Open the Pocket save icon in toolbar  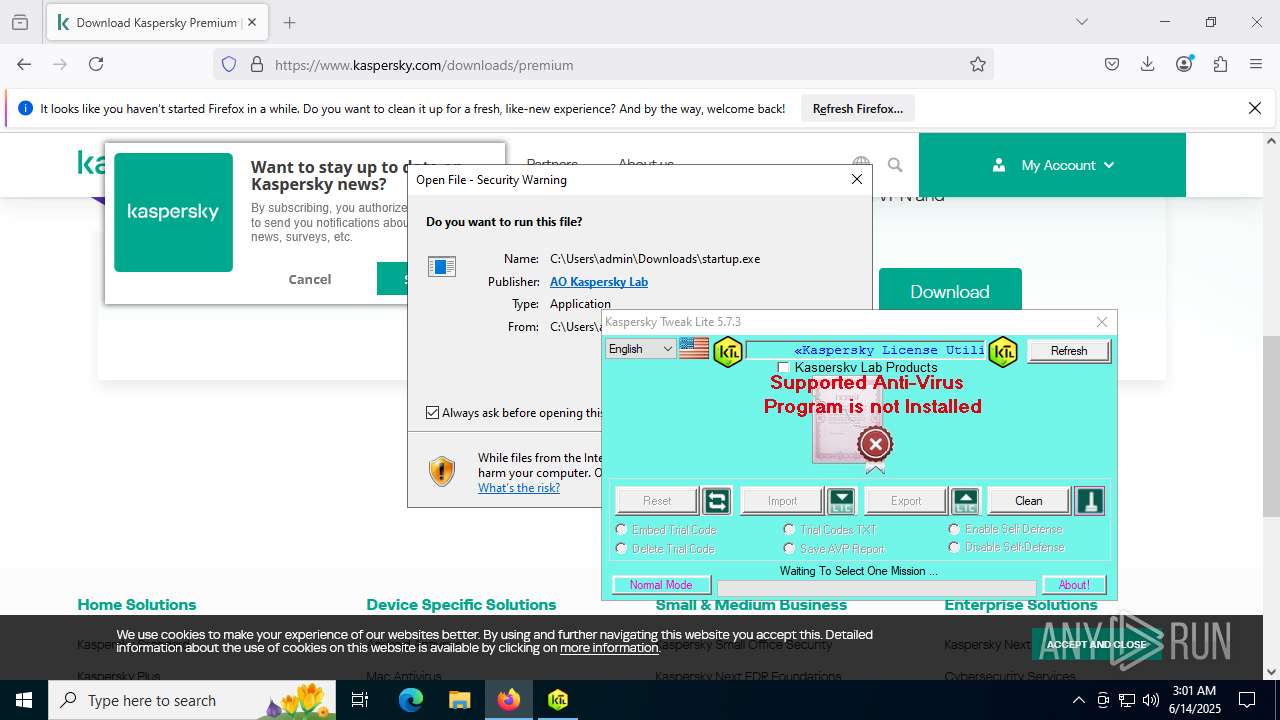click(x=1112, y=64)
